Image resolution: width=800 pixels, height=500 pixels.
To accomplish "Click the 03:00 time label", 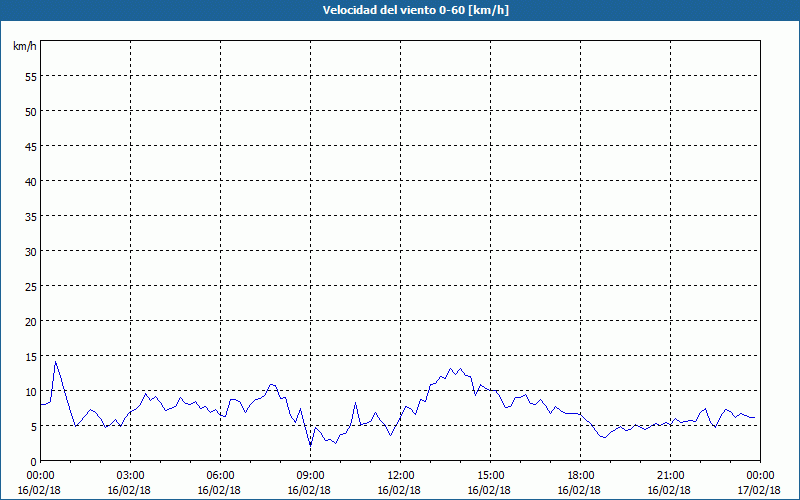I will click(x=131, y=476).
